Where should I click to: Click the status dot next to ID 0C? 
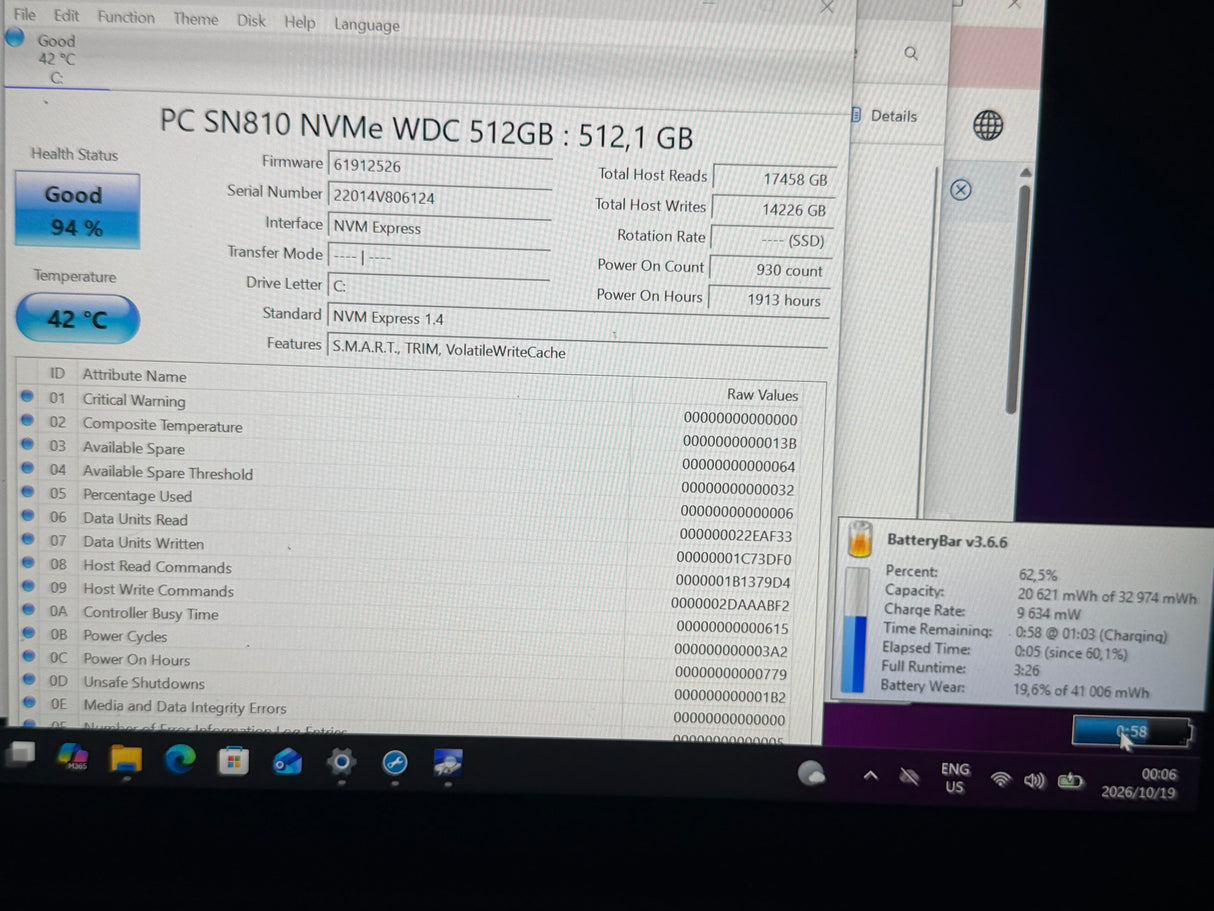click(x=27, y=657)
